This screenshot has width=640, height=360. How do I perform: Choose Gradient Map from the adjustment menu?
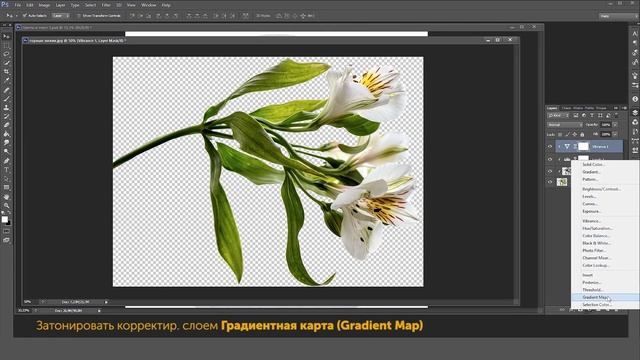pyautogui.click(x=605, y=297)
